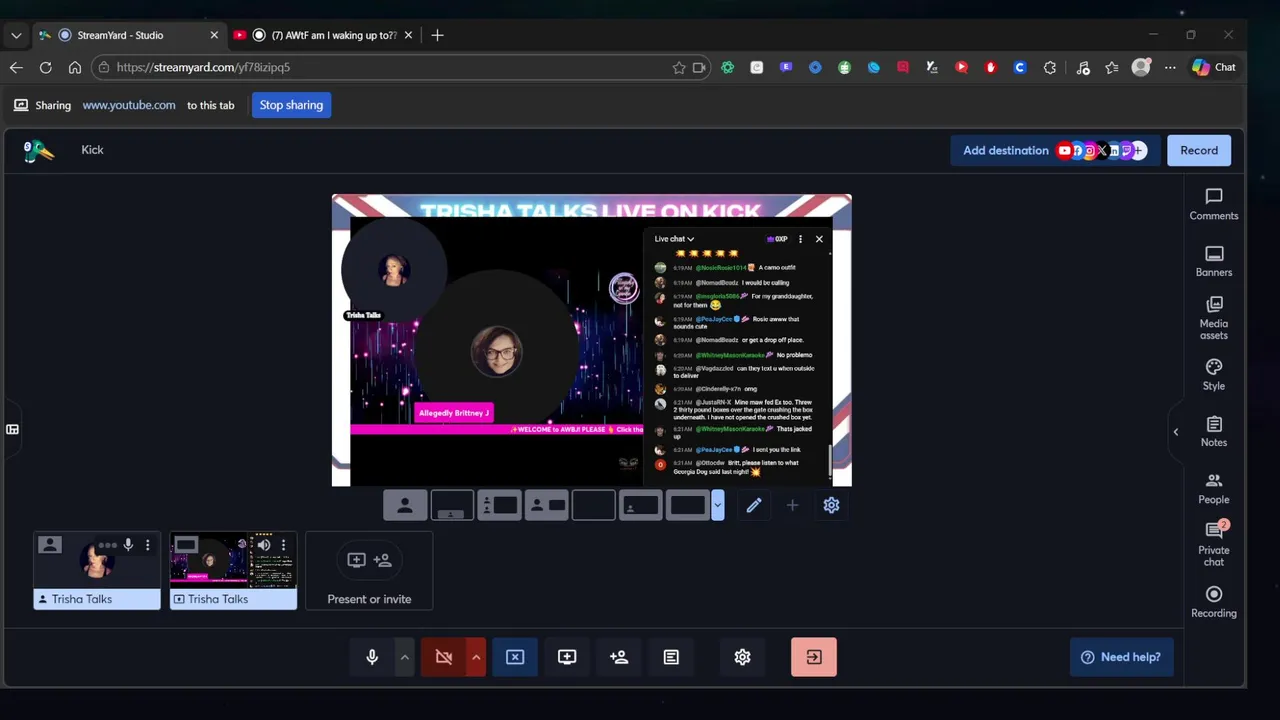Open Private chat panel
The width and height of the screenshot is (1280, 720).
pos(1214,543)
